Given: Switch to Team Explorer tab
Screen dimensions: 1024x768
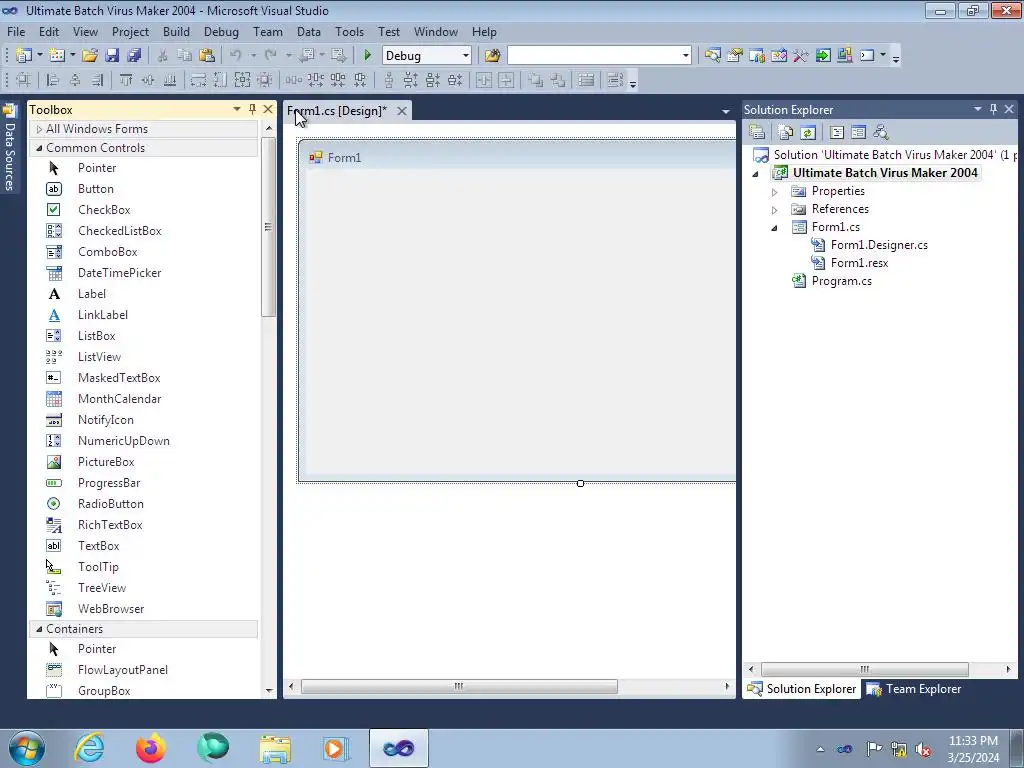Looking at the screenshot, I should (x=914, y=689).
